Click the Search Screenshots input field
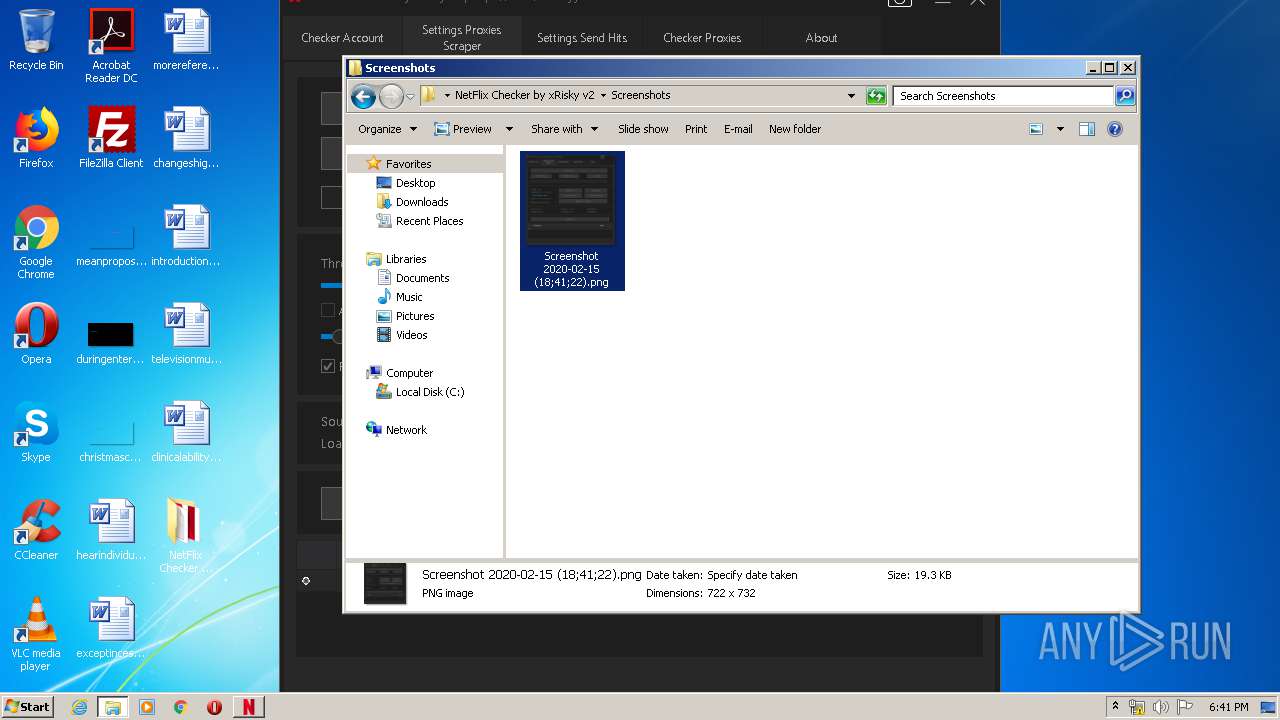This screenshot has height=720, width=1280. [1003, 96]
